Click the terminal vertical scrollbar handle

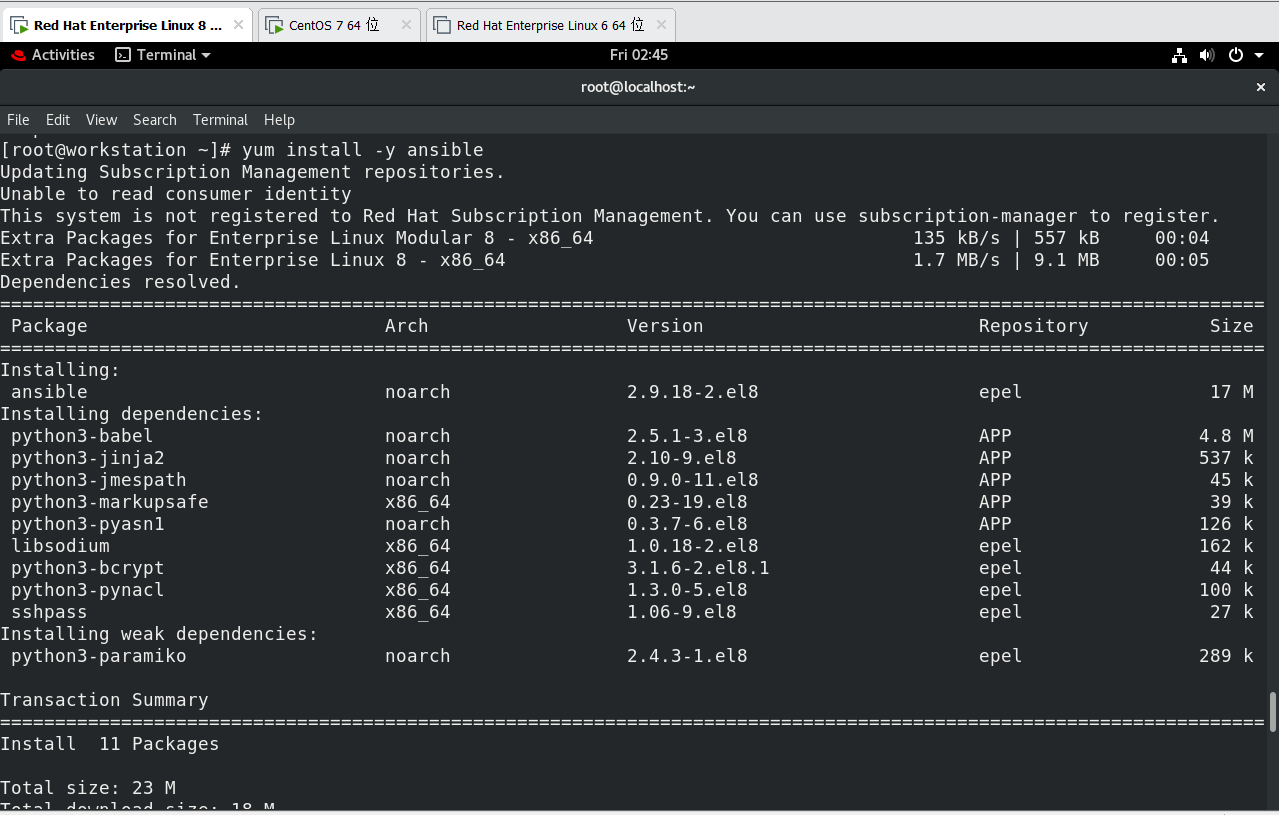click(1273, 712)
